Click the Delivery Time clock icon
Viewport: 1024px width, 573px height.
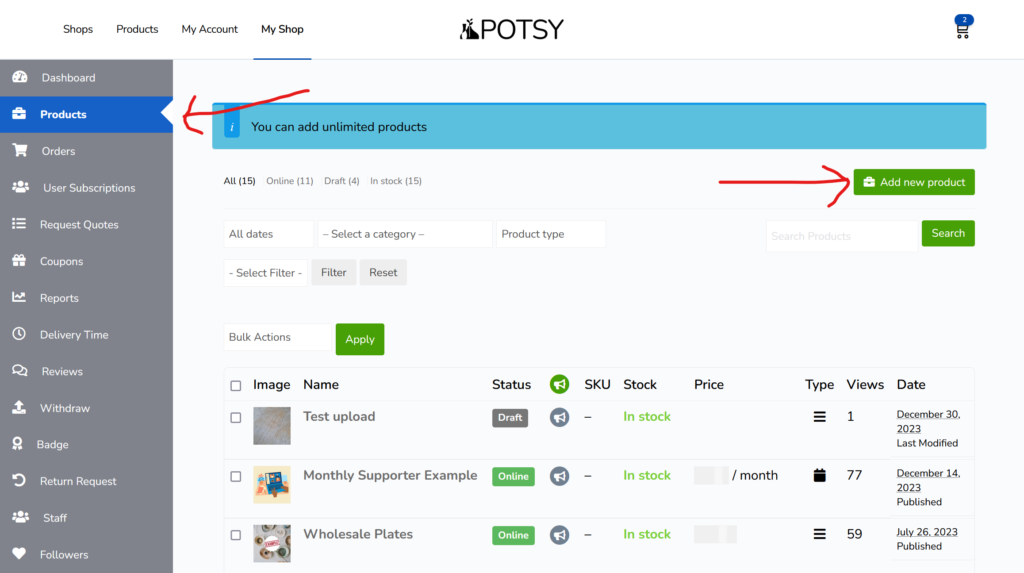[x=19, y=335]
